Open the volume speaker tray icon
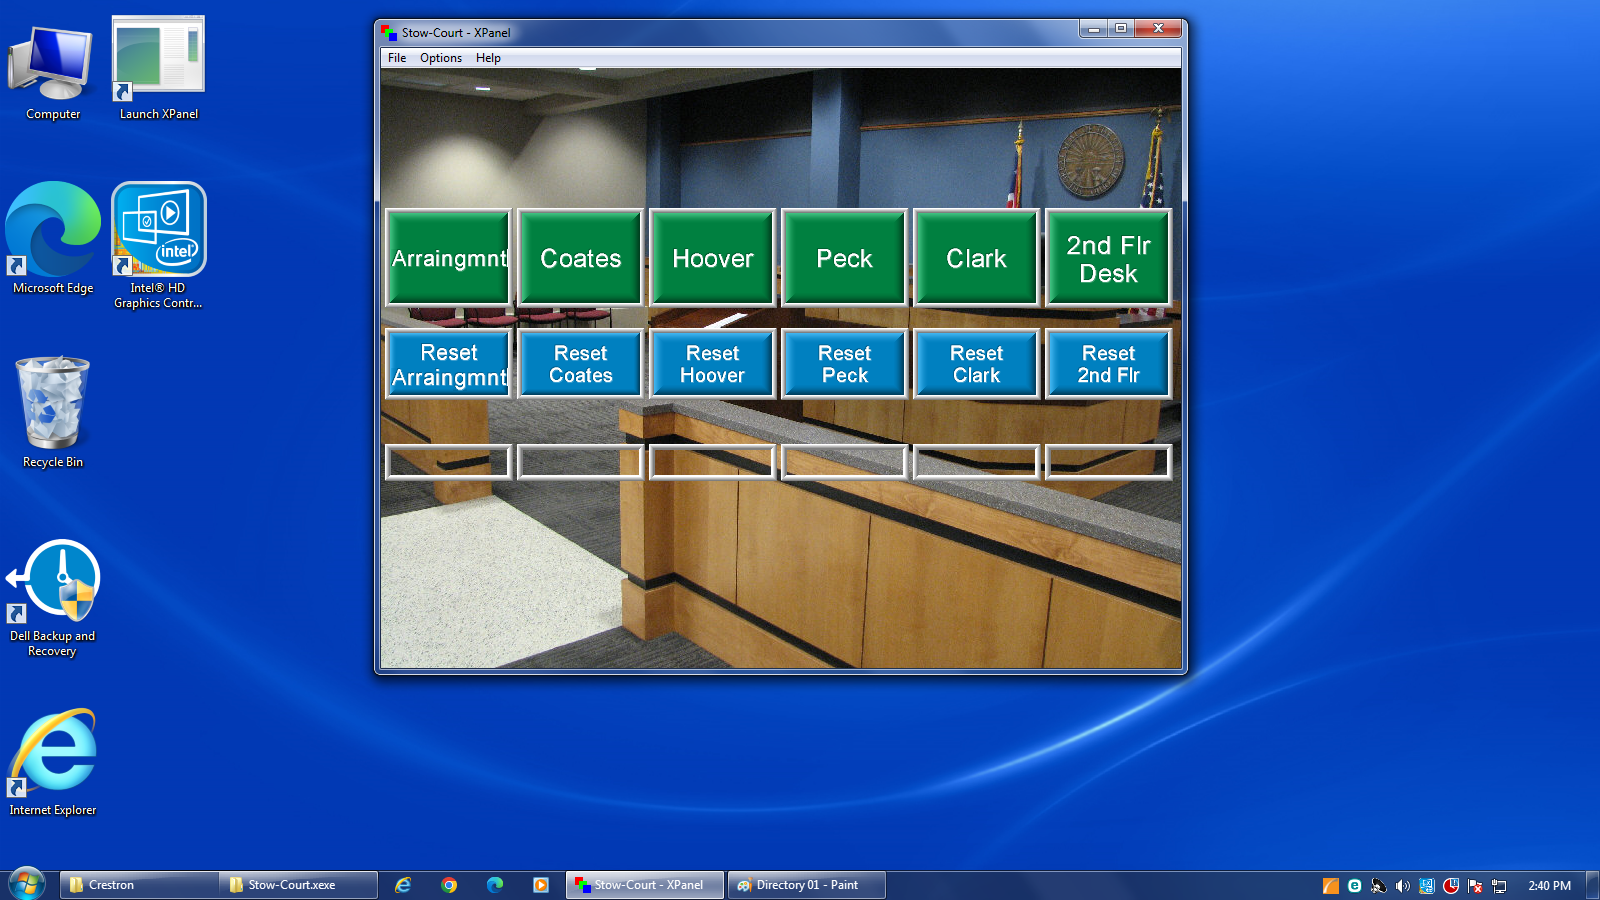This screenshot has height=900, width=1600. [x=1403, y=885]
